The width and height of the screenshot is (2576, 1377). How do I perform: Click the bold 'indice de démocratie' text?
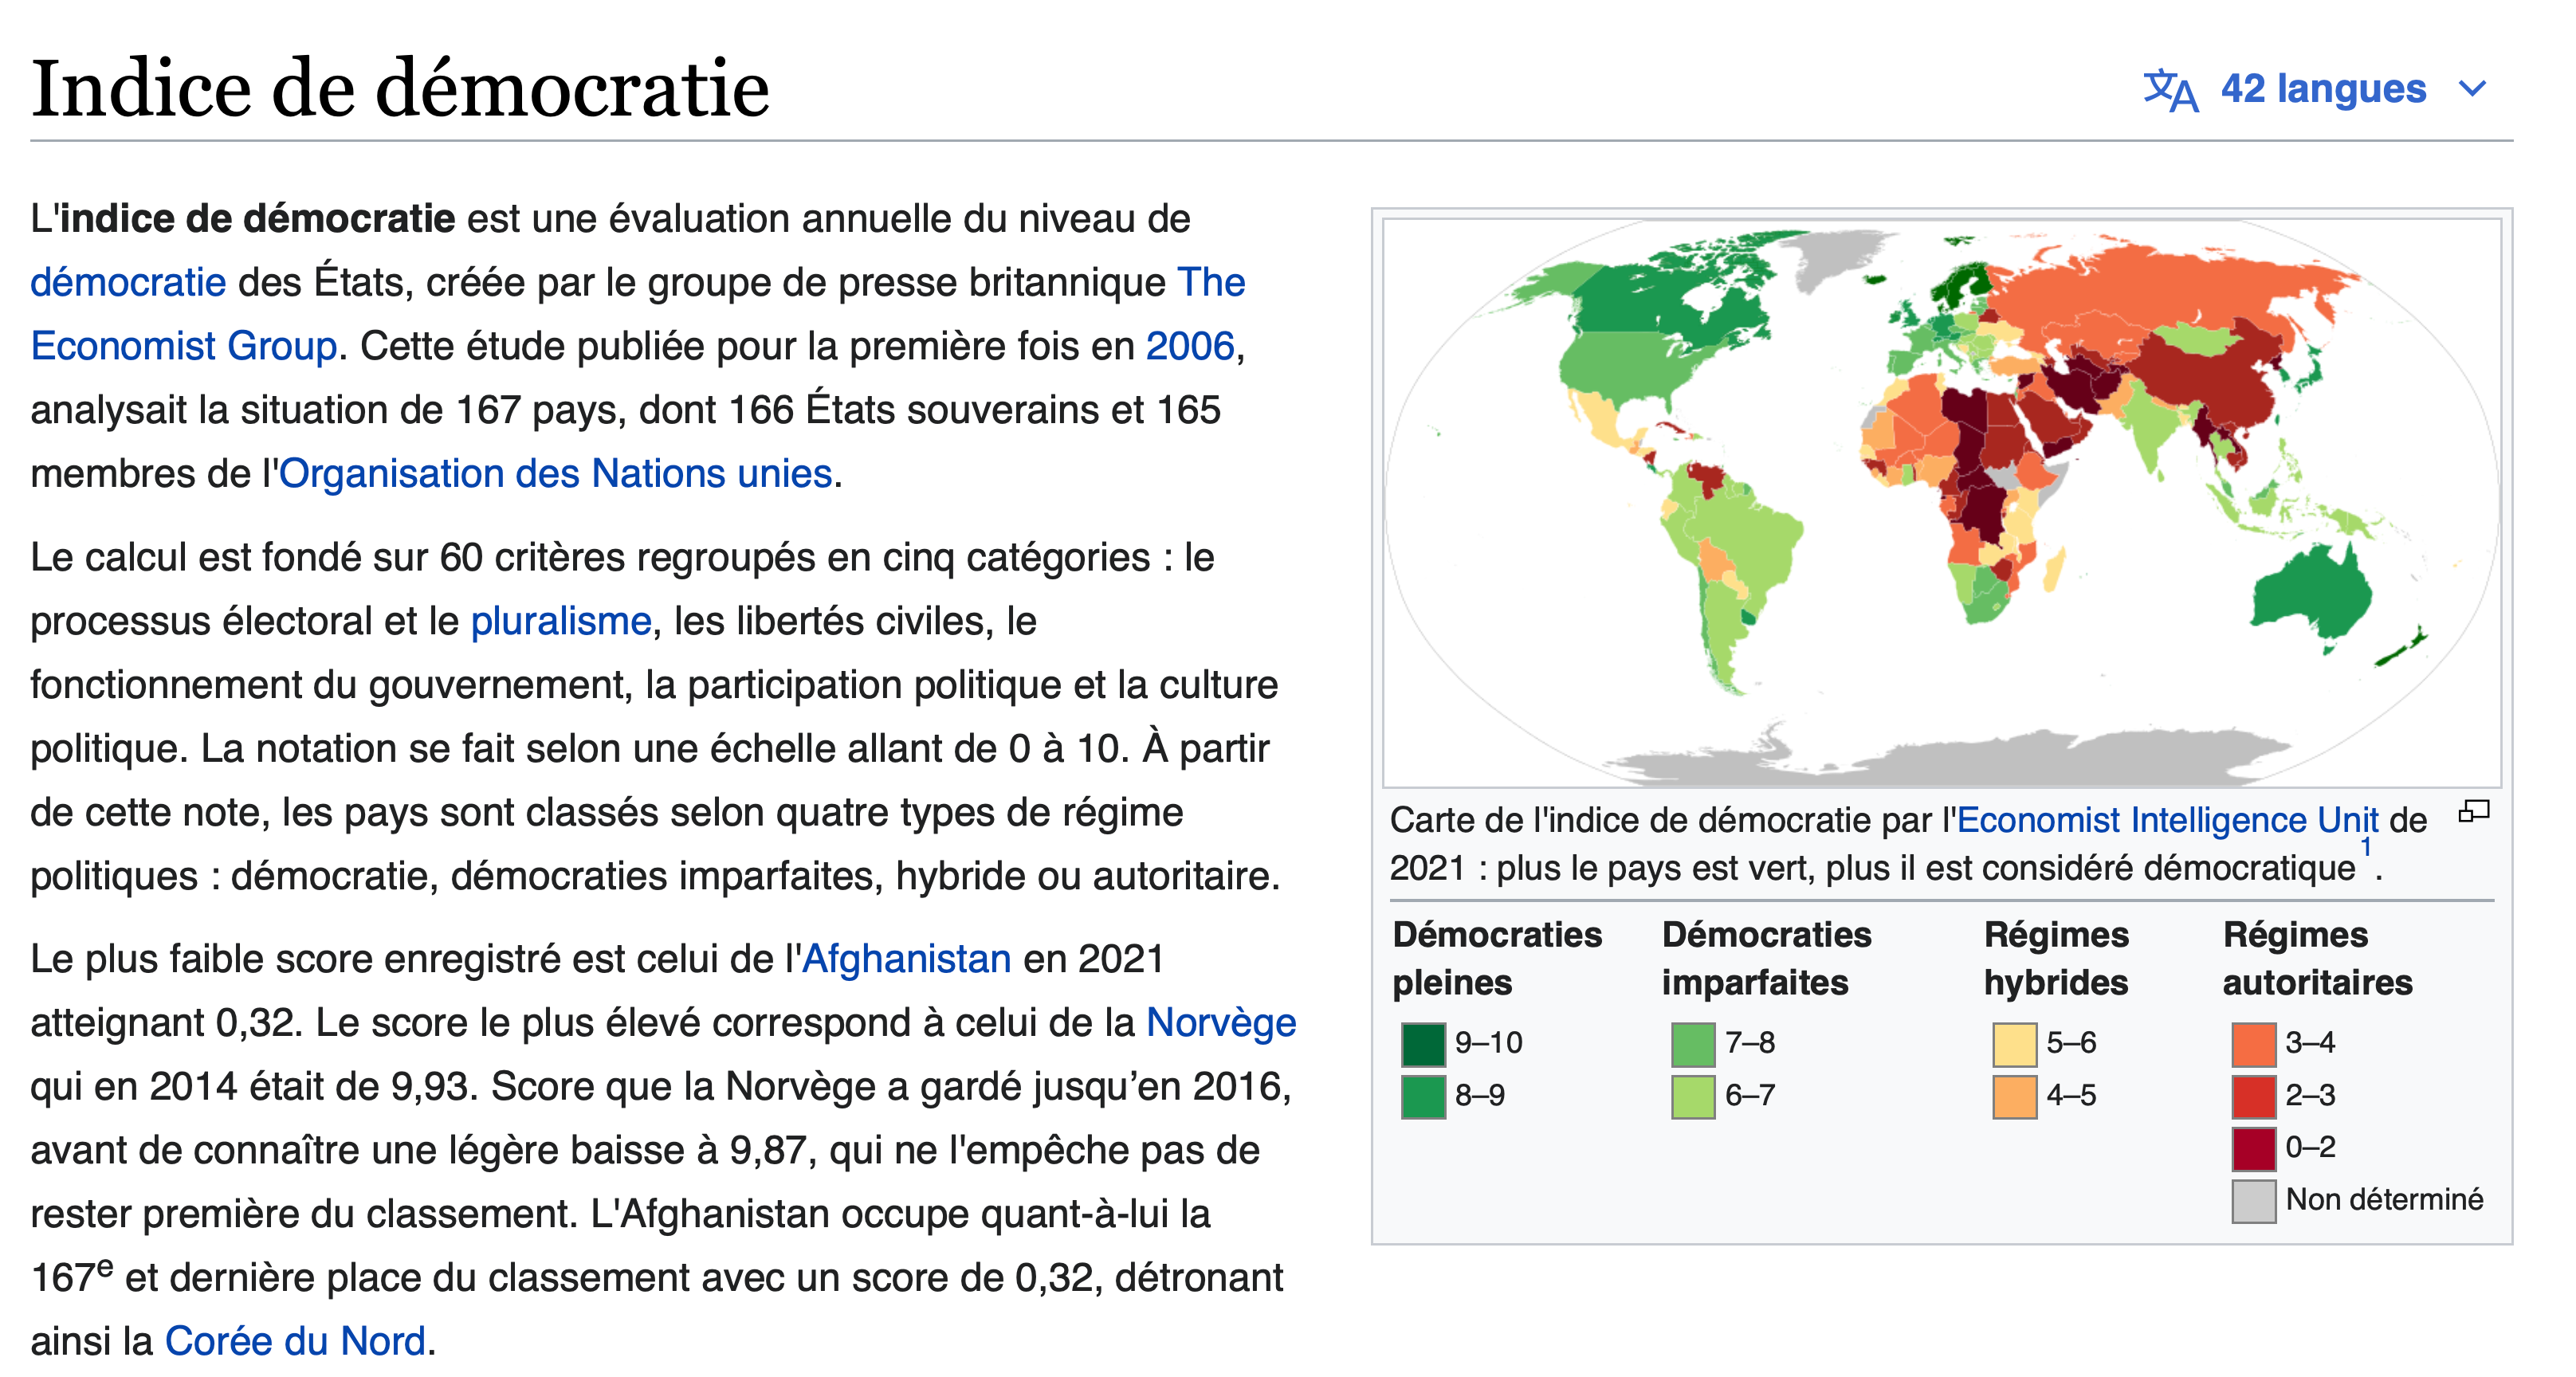pos(258,218)
